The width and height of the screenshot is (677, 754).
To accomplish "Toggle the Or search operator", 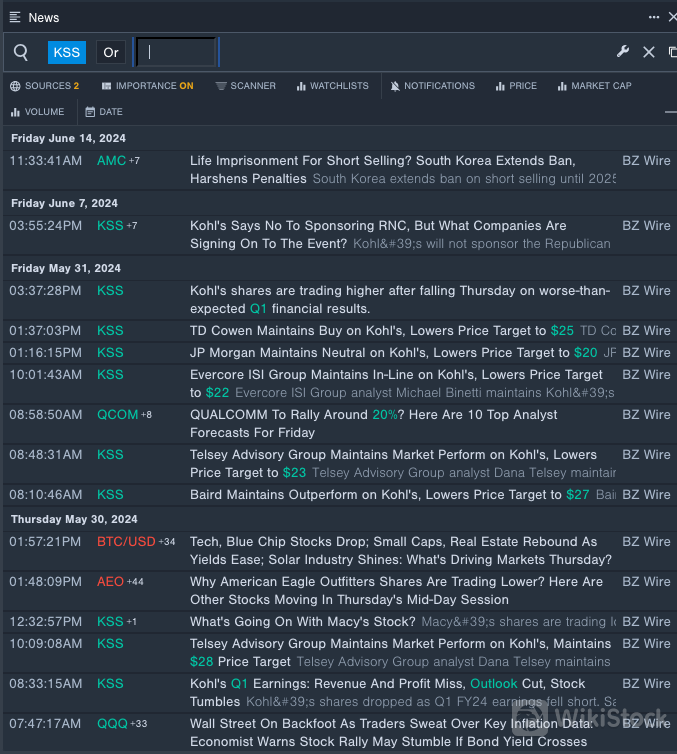I will (111, 52).
